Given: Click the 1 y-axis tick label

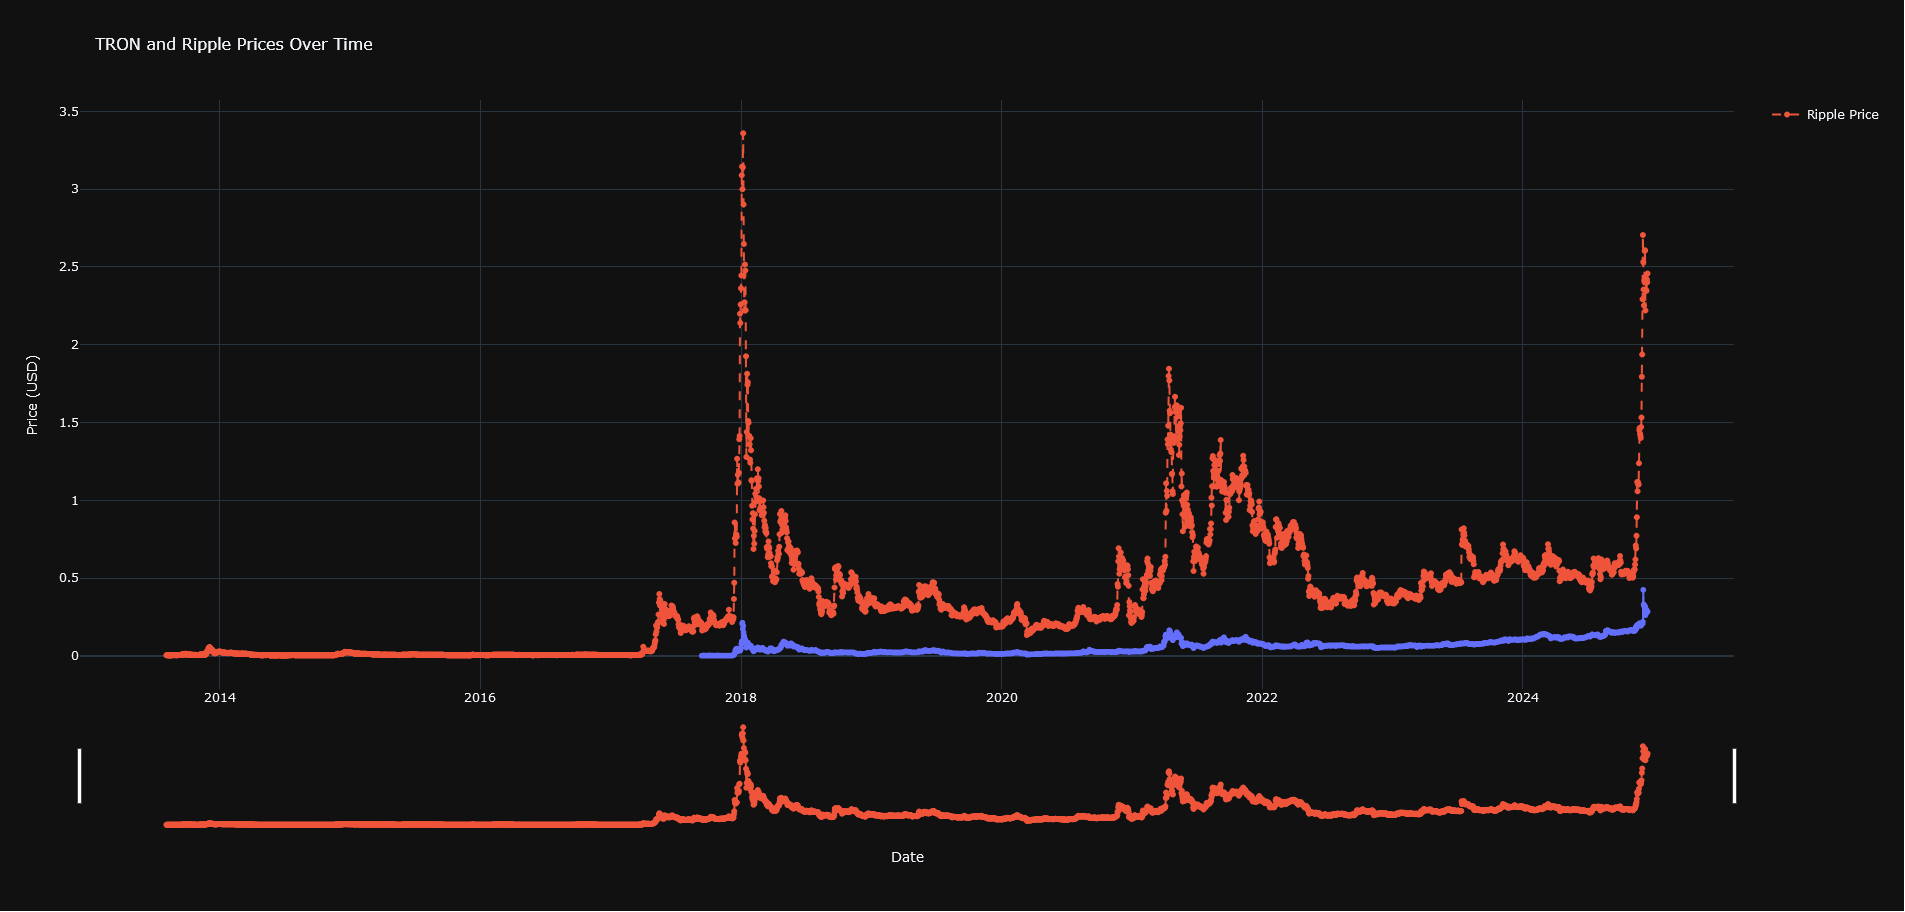Looking at the screenshot, I should (75, 500).
